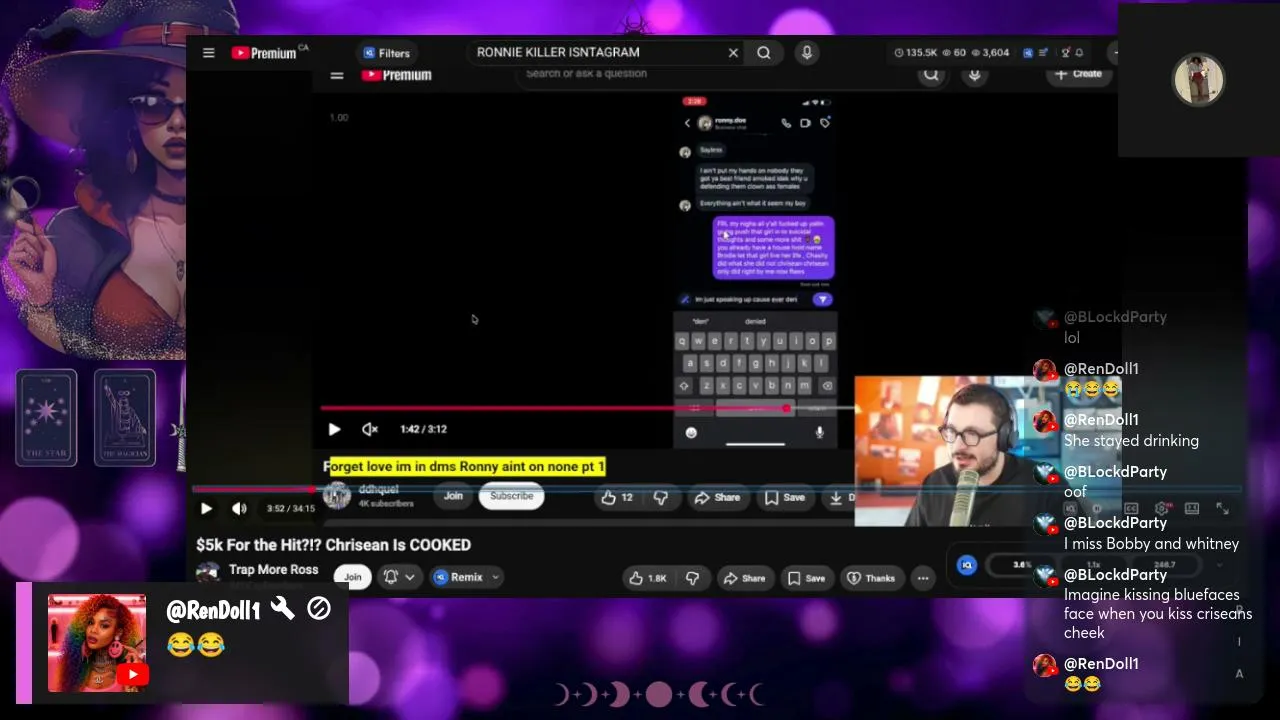Start a voice call in the phone chat
Viewport: 1280px width, 720px height.
(786, 123)
